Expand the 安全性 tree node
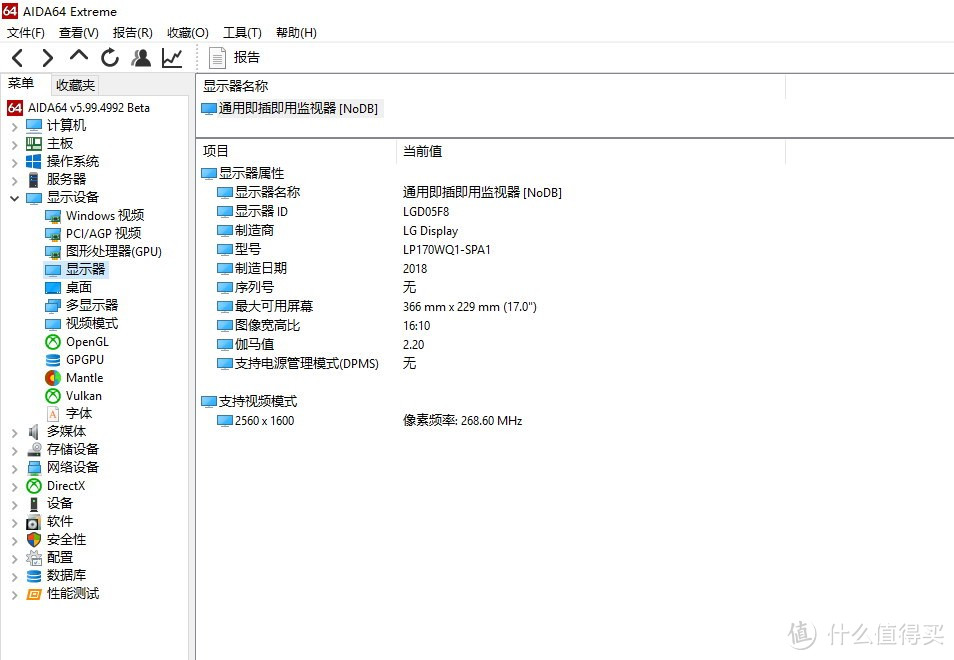Image resolution: width=954 pixels, height=660 pixels. tap(15, 541)
